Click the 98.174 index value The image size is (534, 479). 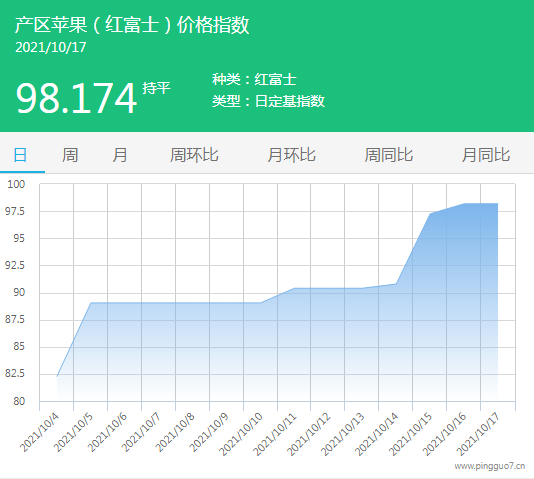click(x=76, y=99)
